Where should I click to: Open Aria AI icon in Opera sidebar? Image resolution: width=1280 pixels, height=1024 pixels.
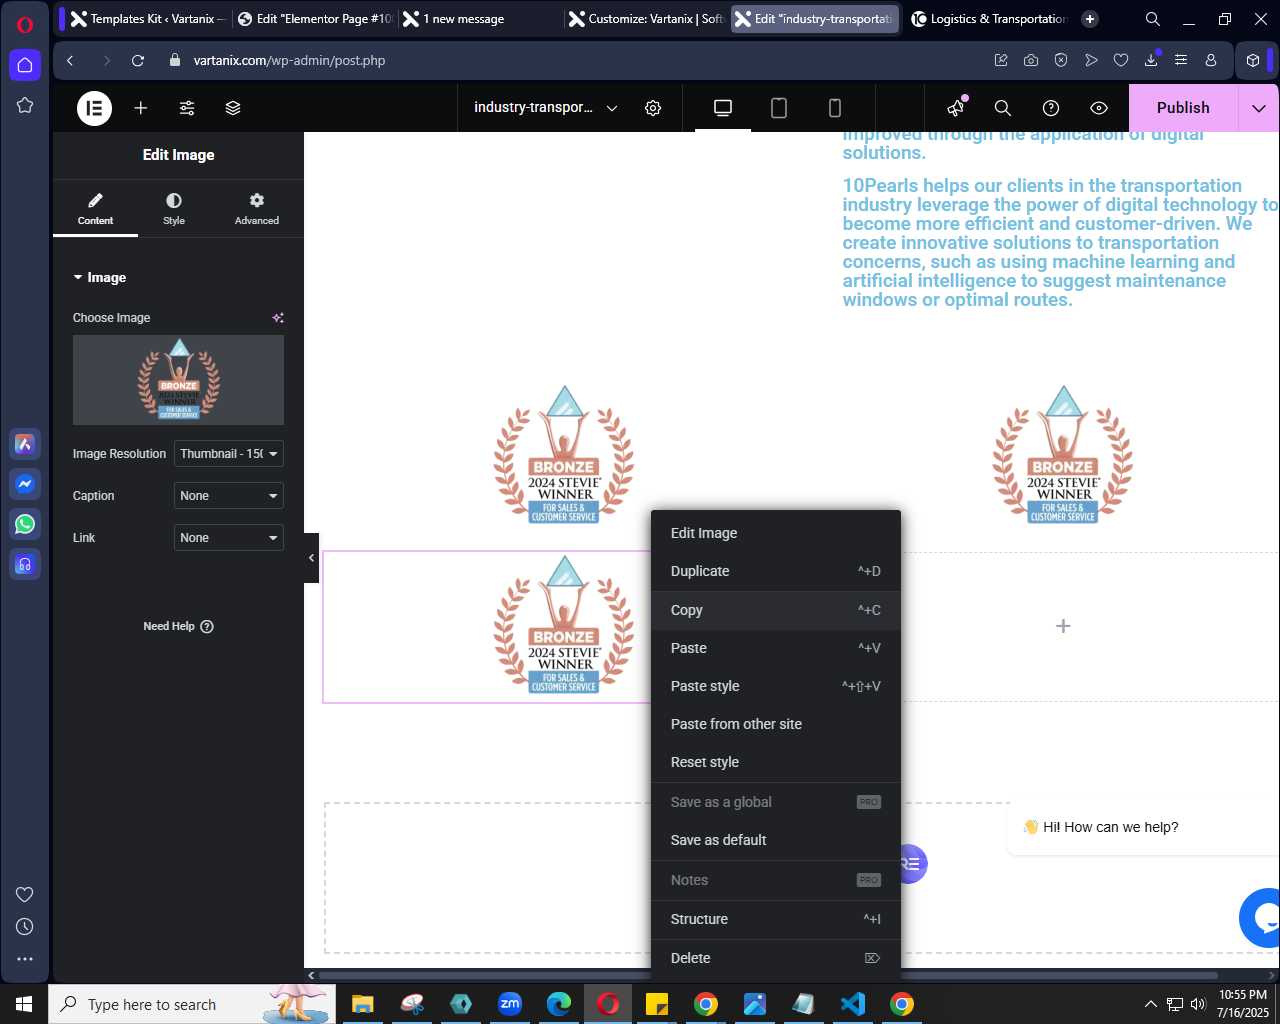(x=25, y=444)
